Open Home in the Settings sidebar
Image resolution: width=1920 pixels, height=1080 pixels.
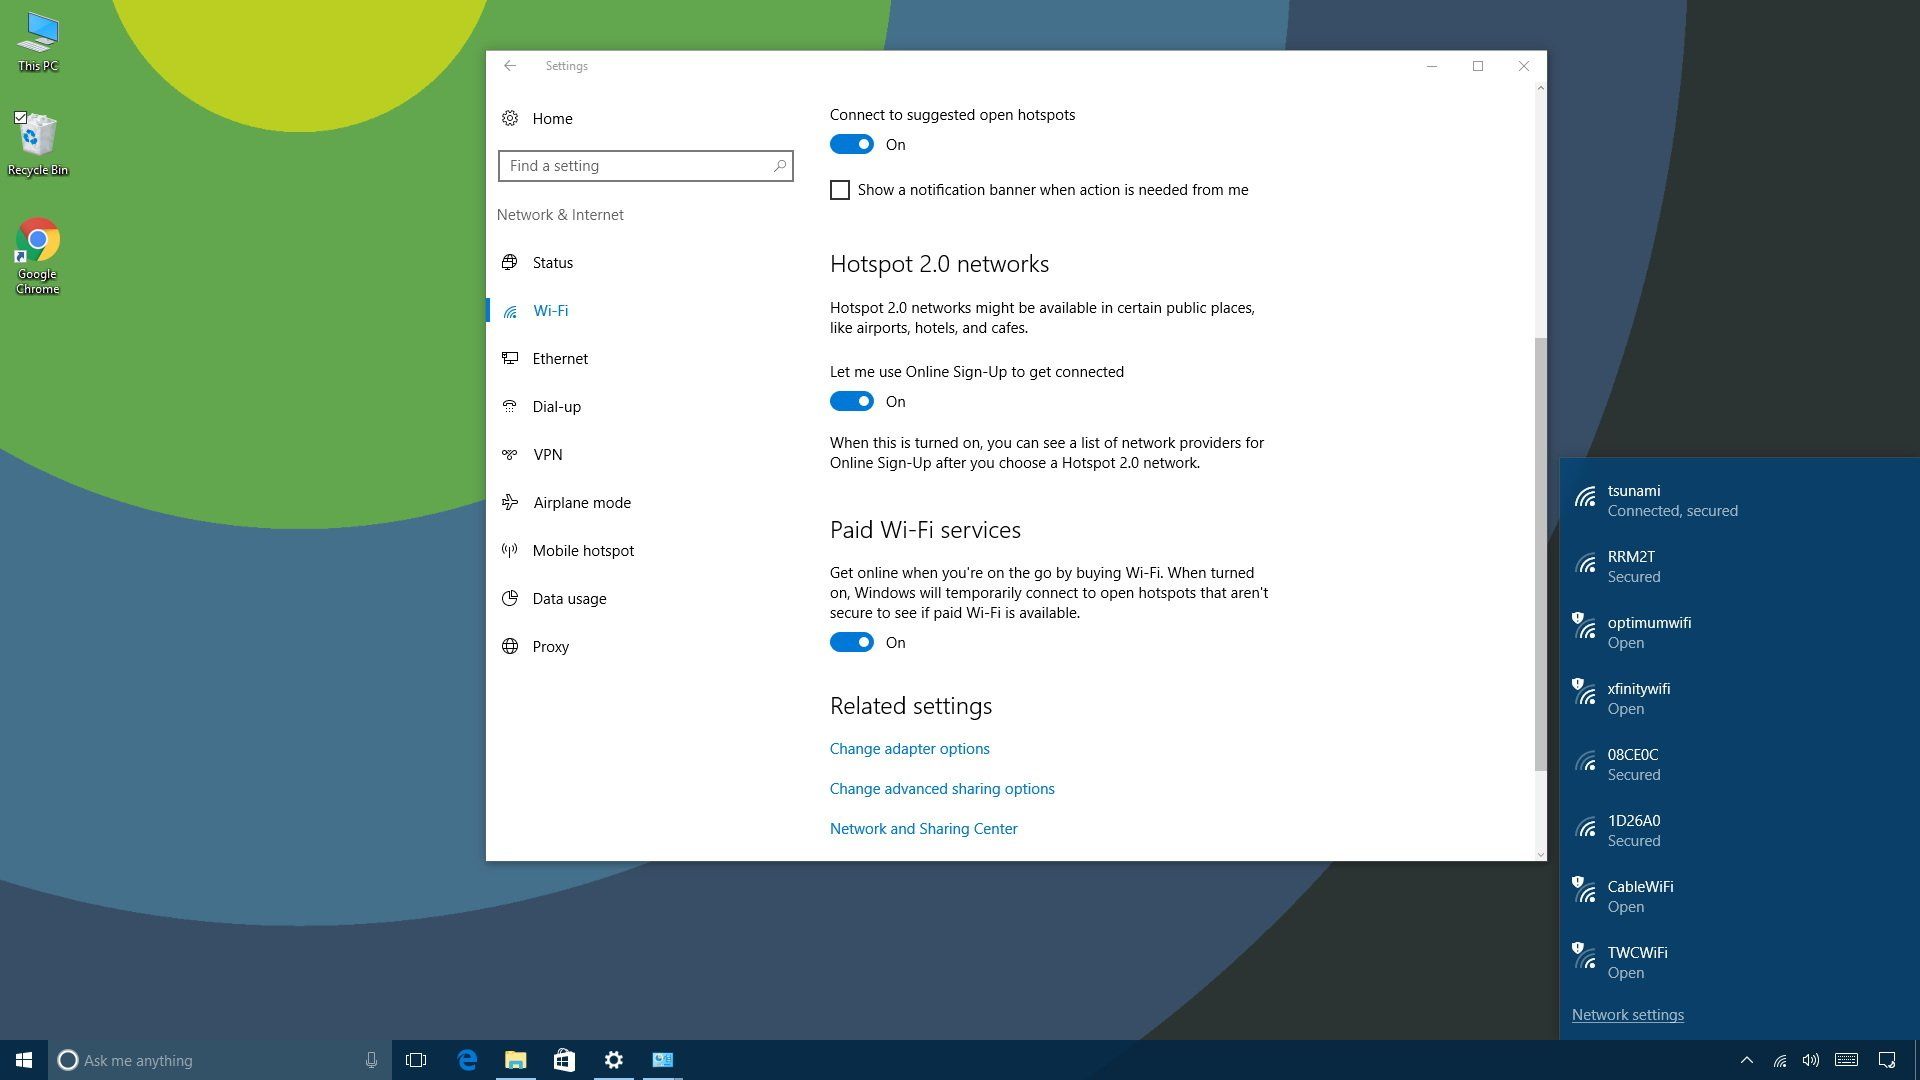tap(552, 119)
